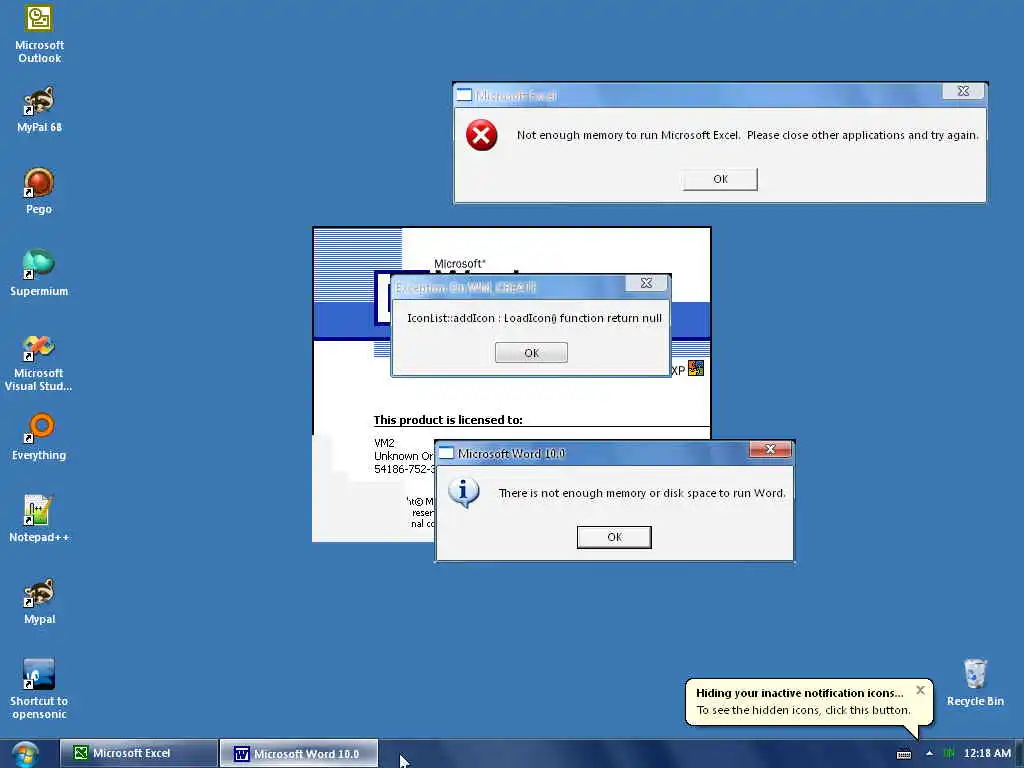This screenshot has height=768, width=1024.
Task: Click the "not enough memory or disk space" text
Action: point(642,493)
